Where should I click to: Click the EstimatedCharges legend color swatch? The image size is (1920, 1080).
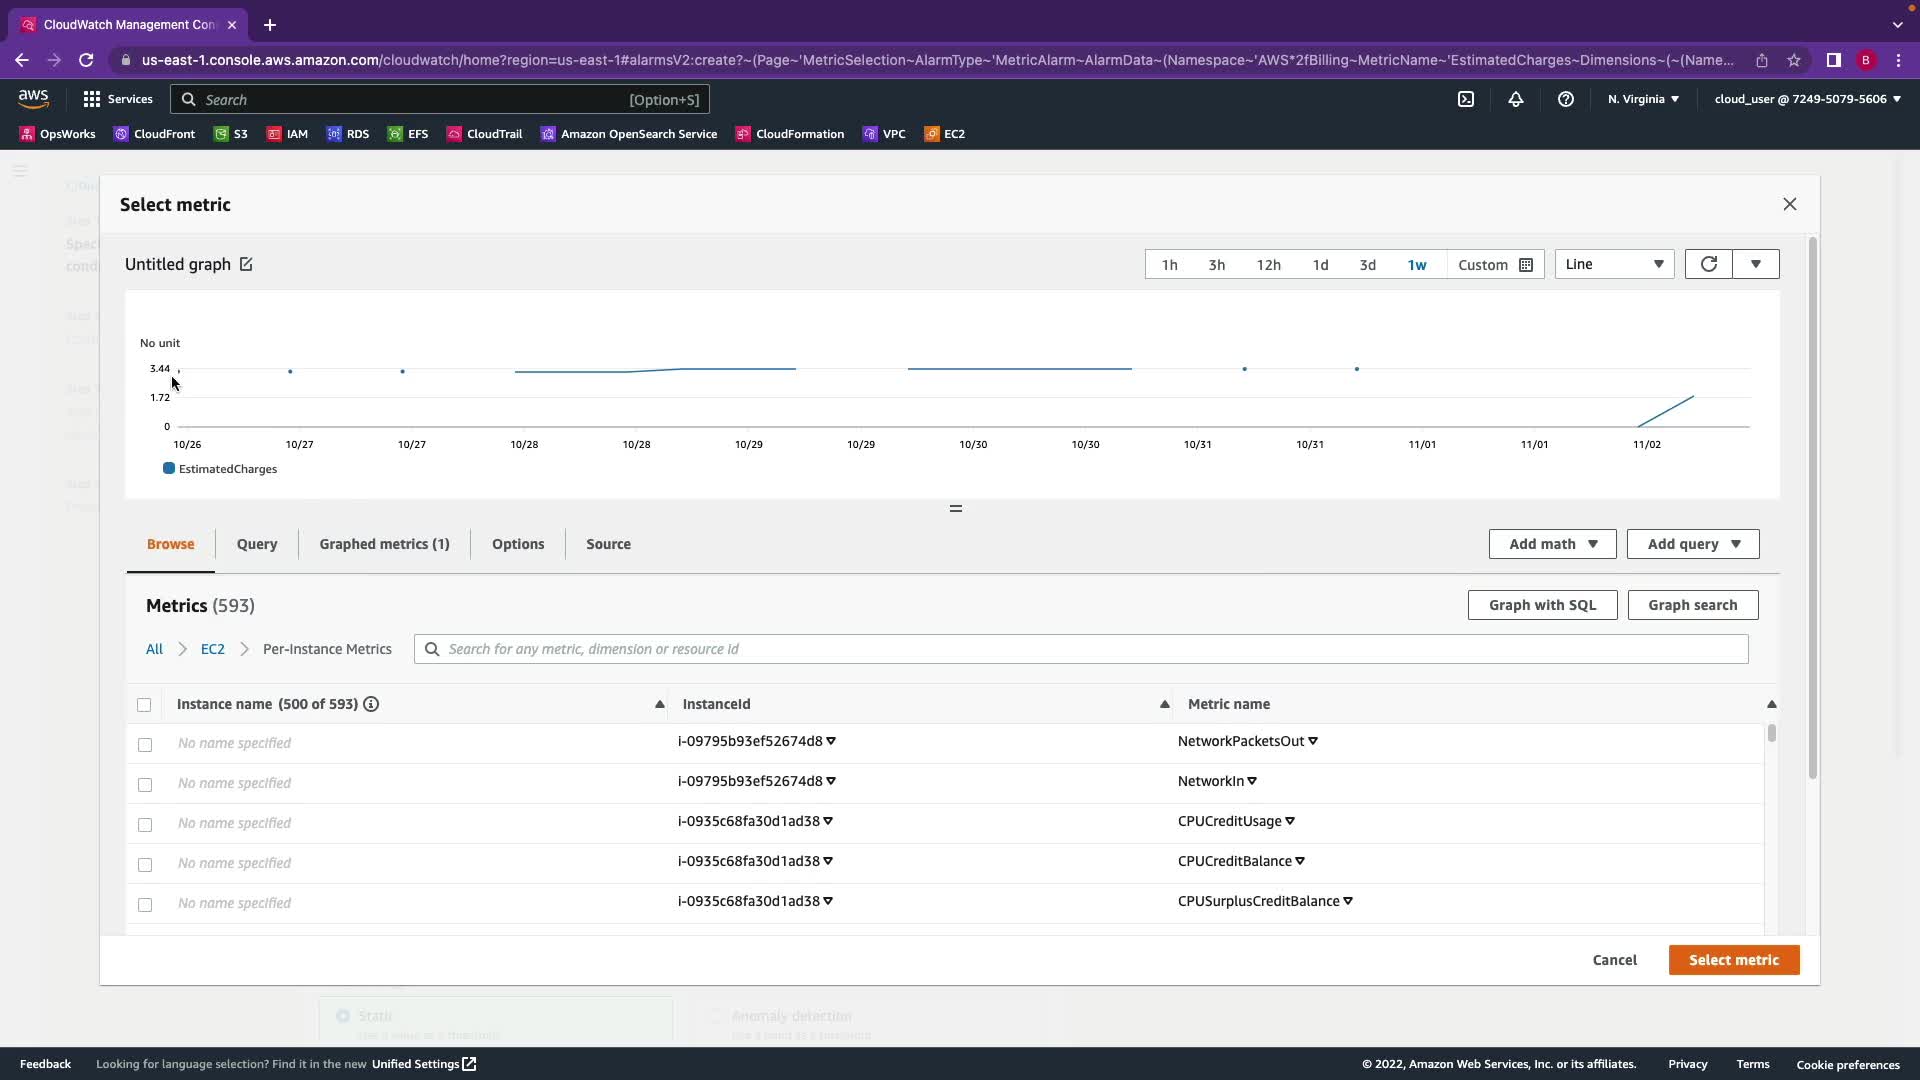pos(169,469)
